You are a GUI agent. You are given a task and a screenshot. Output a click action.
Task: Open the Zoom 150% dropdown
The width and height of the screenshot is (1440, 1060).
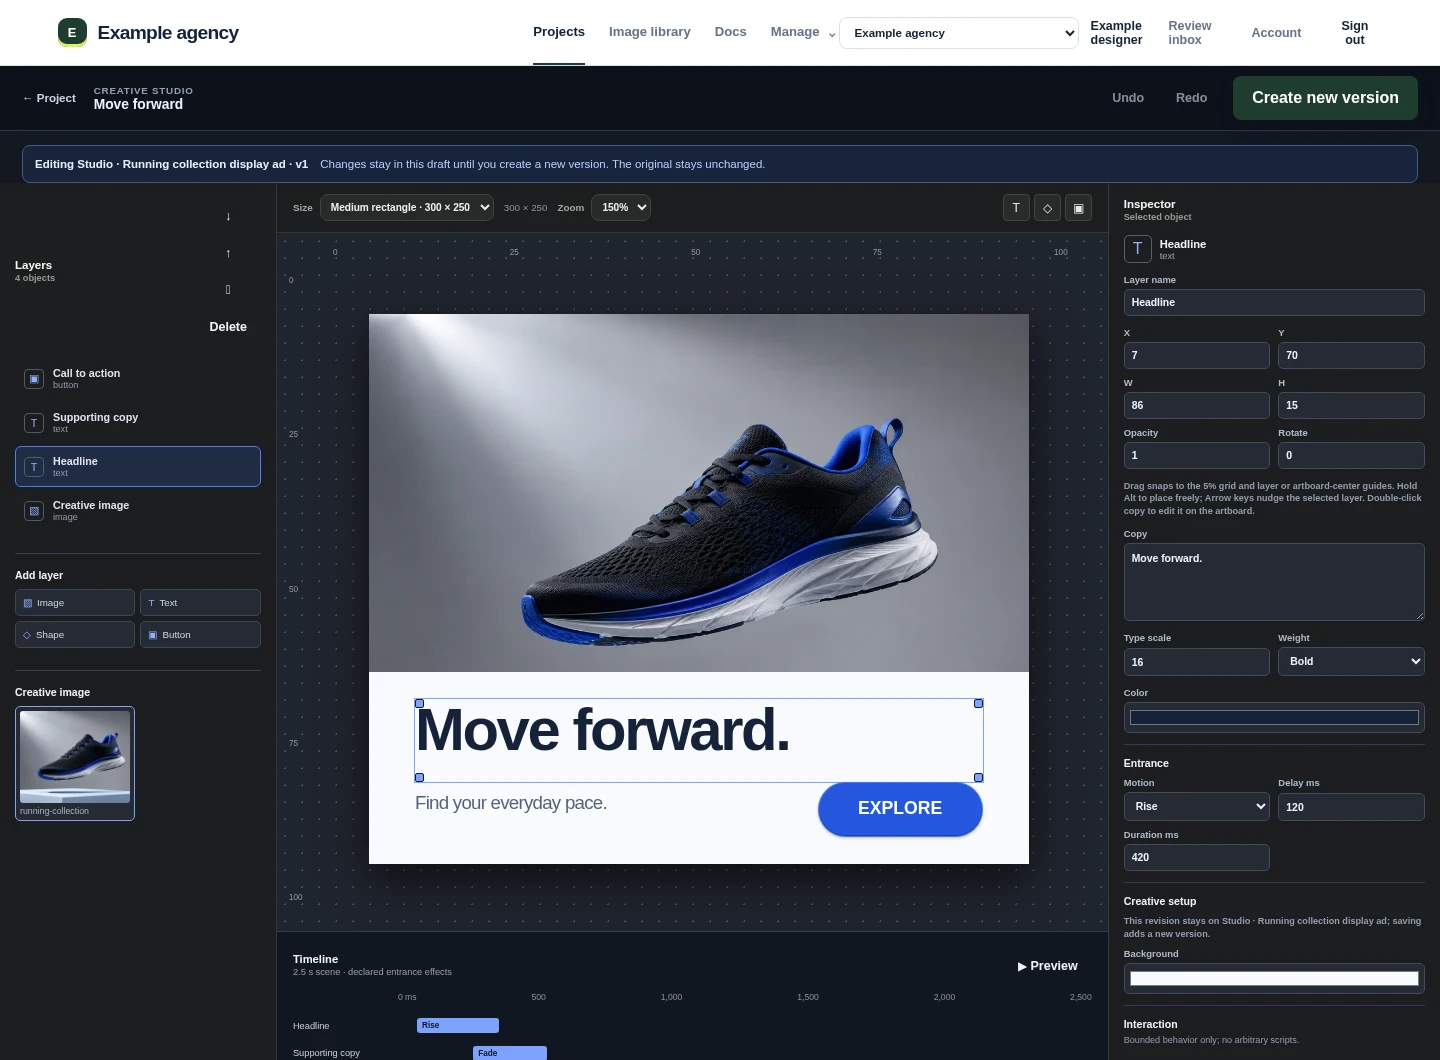[x=621, y=208]
